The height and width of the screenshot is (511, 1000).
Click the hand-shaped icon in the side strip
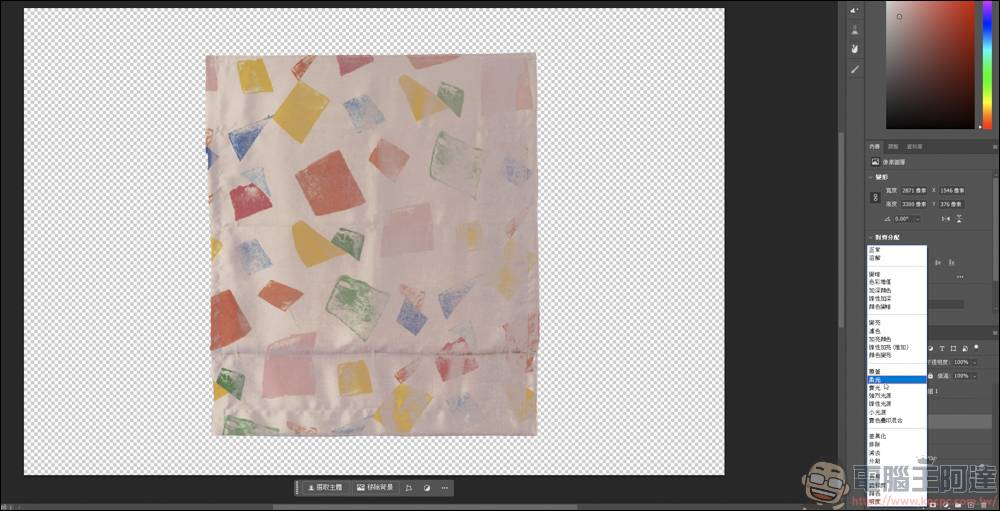pos(855,48)
